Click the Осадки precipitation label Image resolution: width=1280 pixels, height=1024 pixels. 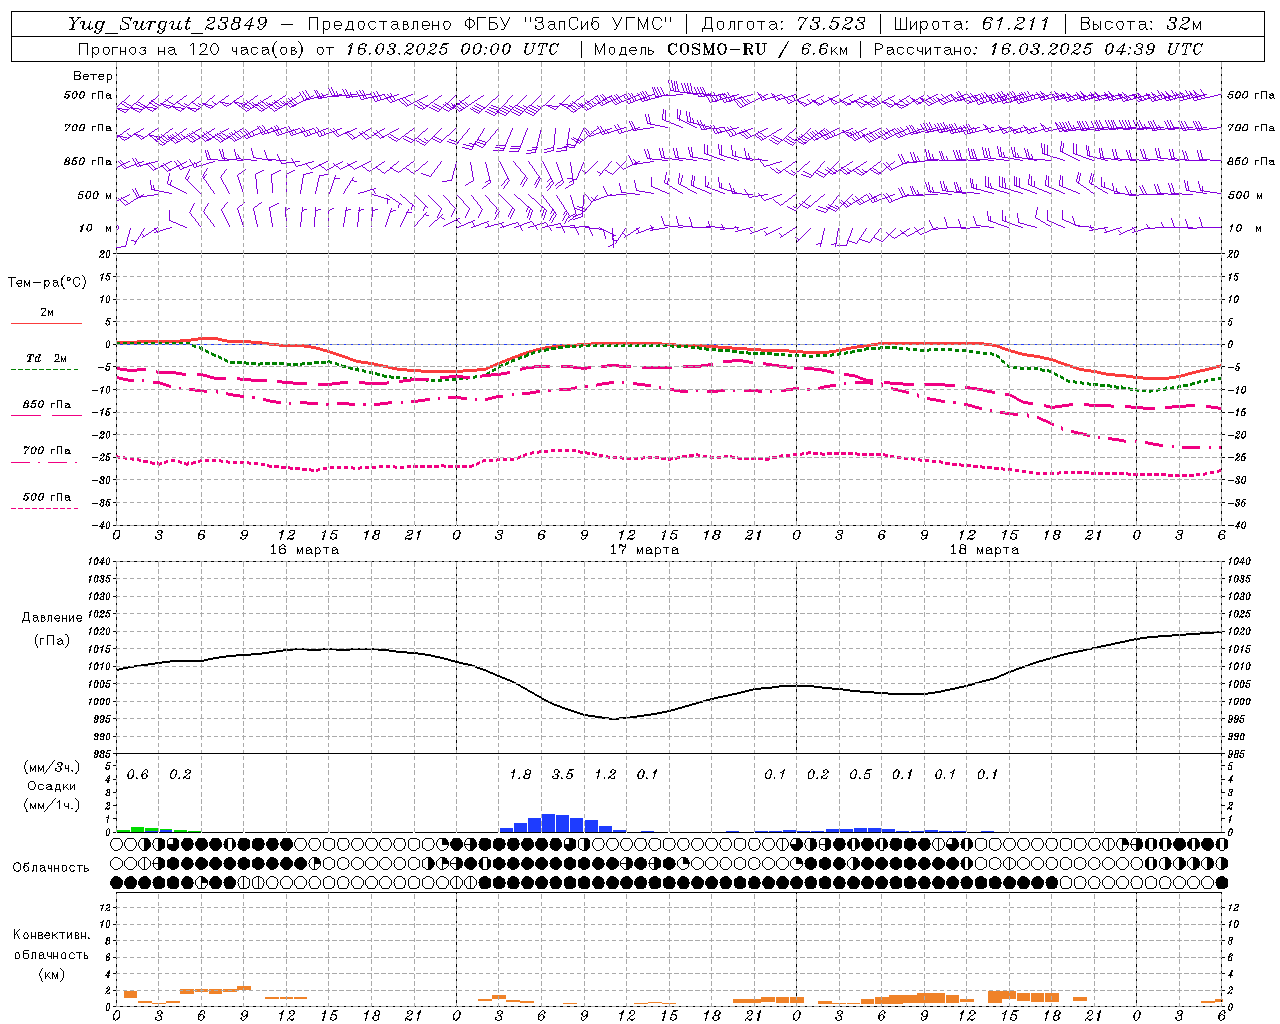(52, 786)
